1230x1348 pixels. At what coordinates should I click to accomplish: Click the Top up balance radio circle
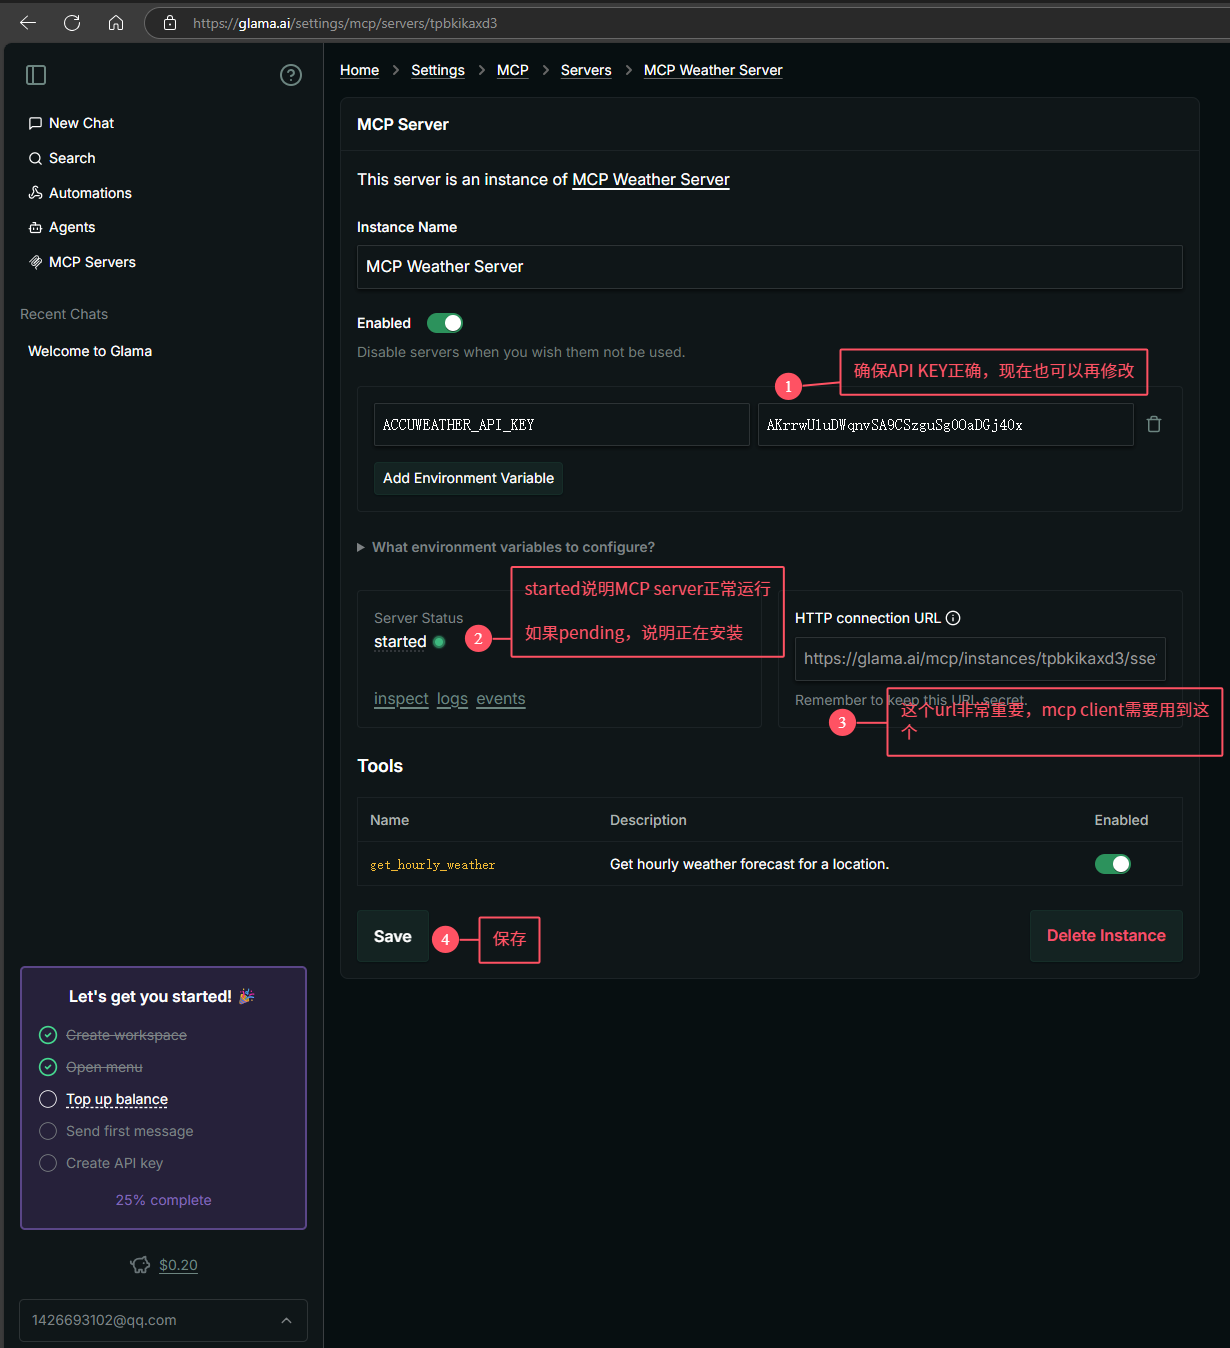(48, 1099)
